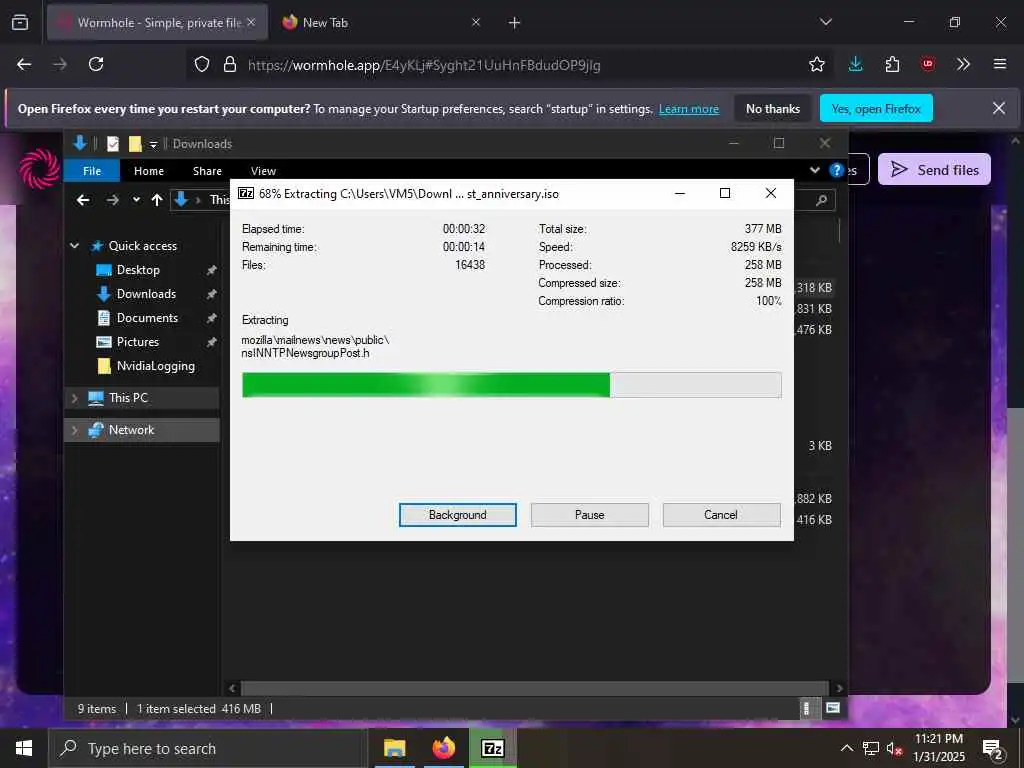The height and width of the screenshot is (768, 1024).
Task: Bookmark this page with star icon
Action: [816, 64]
